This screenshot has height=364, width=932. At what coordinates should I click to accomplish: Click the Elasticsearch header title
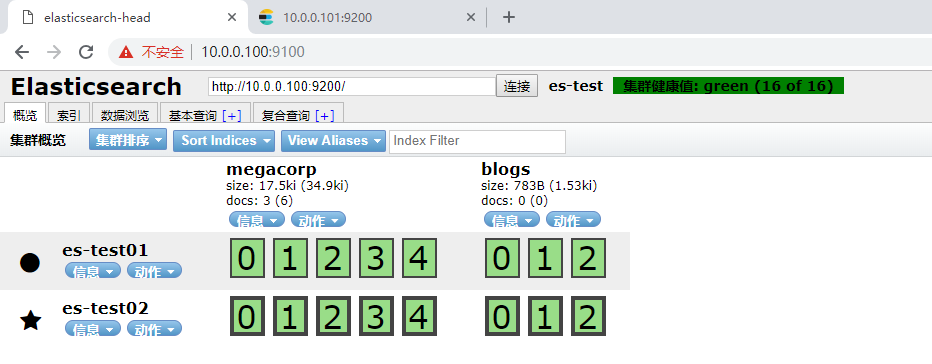tap(96, 87)
